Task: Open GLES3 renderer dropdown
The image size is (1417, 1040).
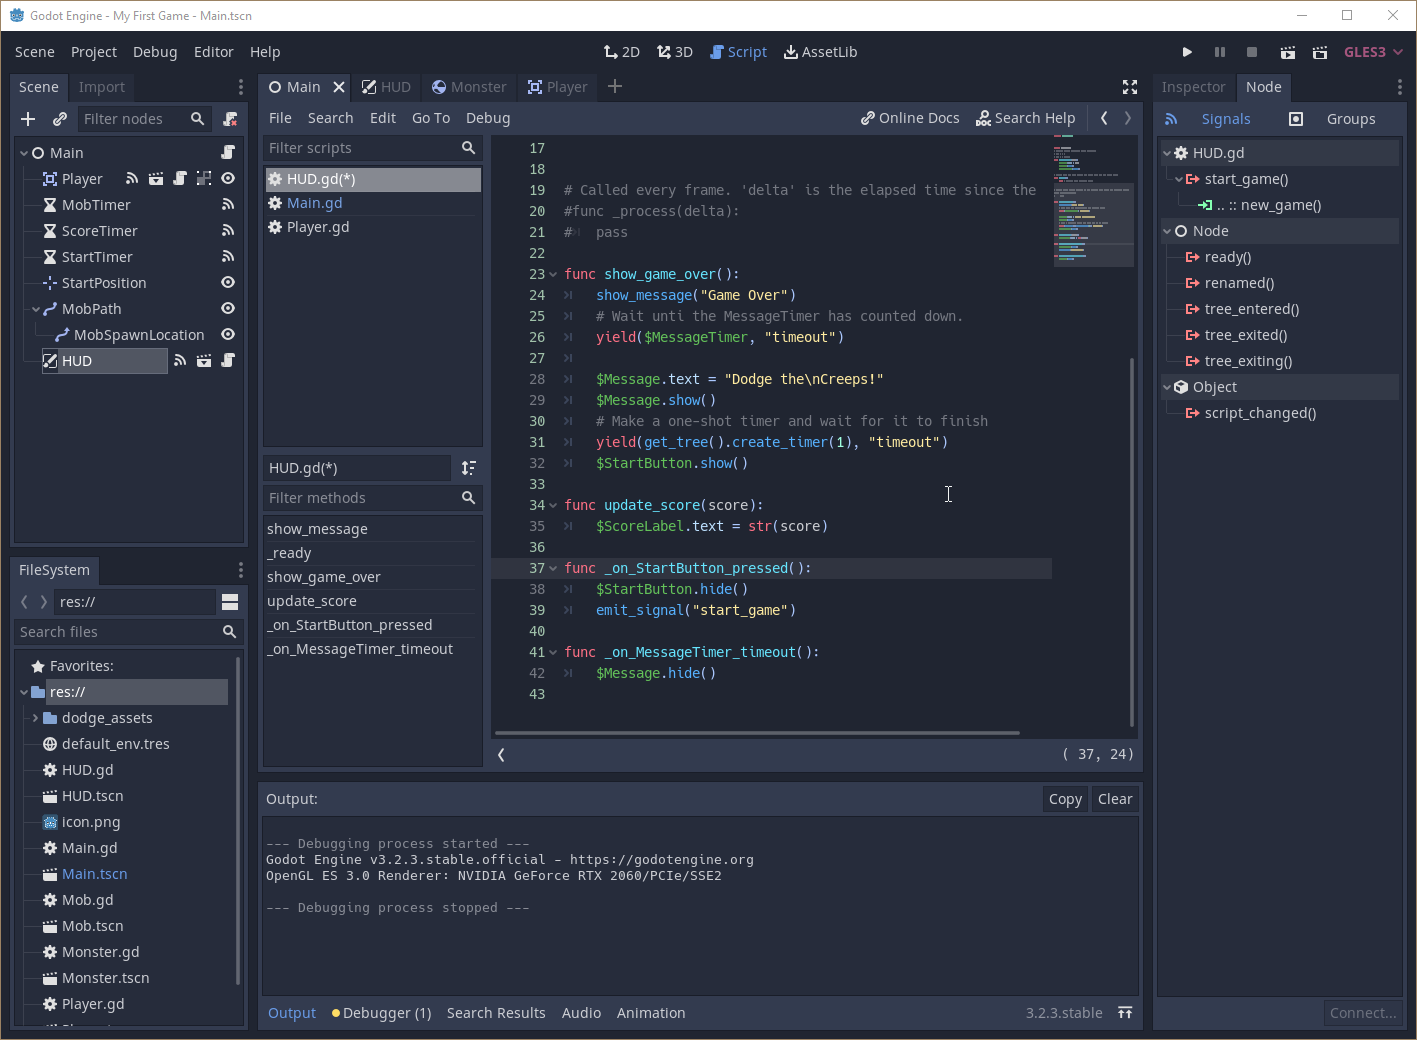Action: (1373, 52)
